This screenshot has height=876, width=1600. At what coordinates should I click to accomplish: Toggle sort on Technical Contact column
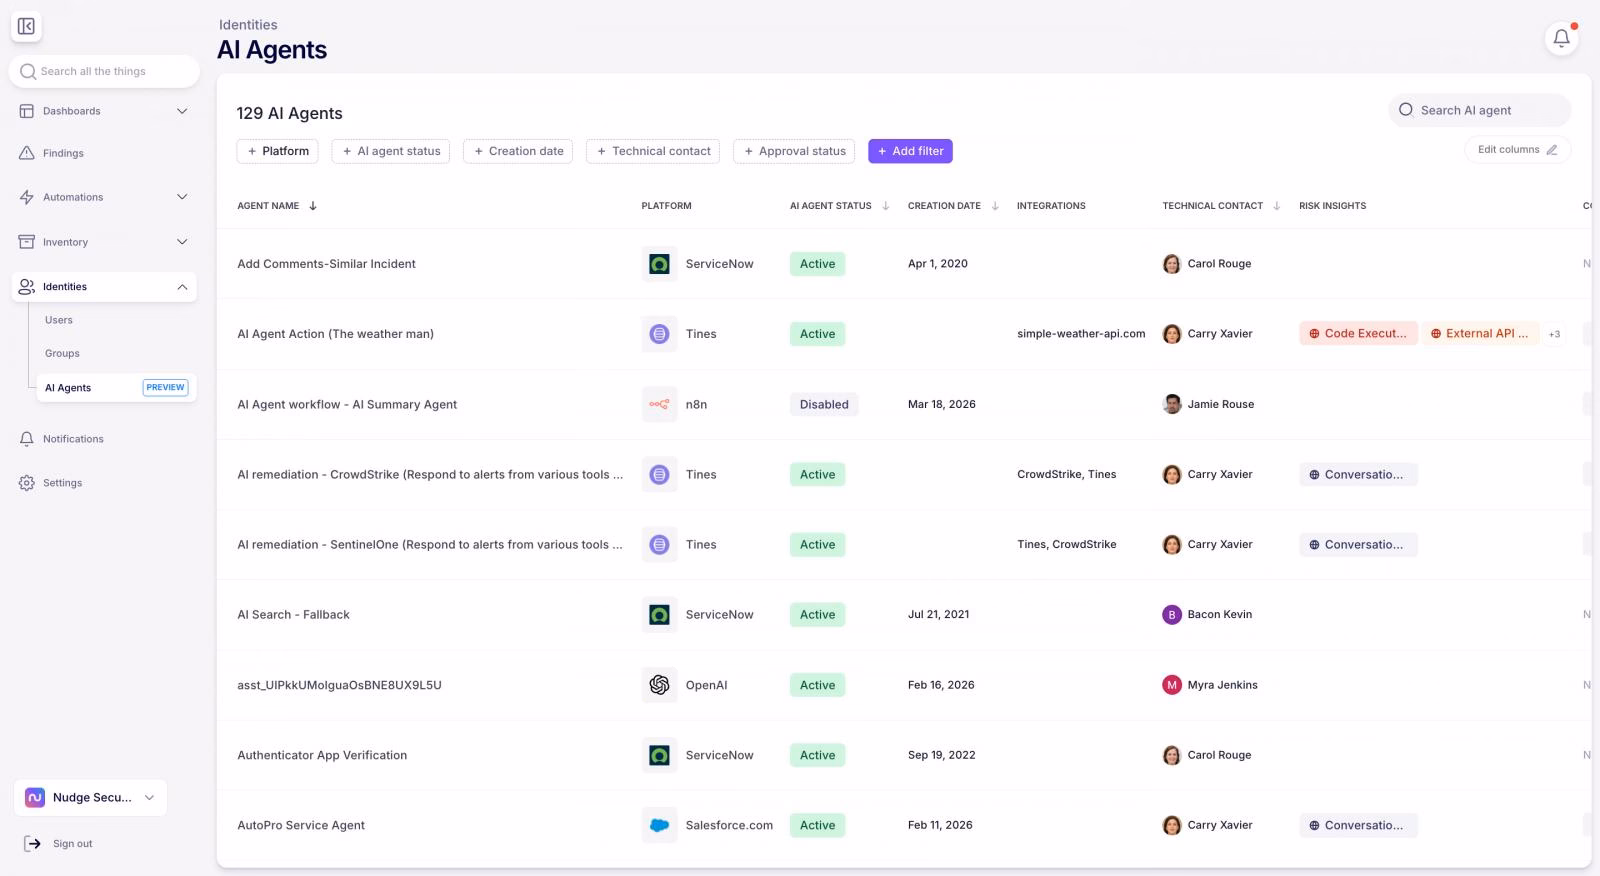tap(1276, 206)
